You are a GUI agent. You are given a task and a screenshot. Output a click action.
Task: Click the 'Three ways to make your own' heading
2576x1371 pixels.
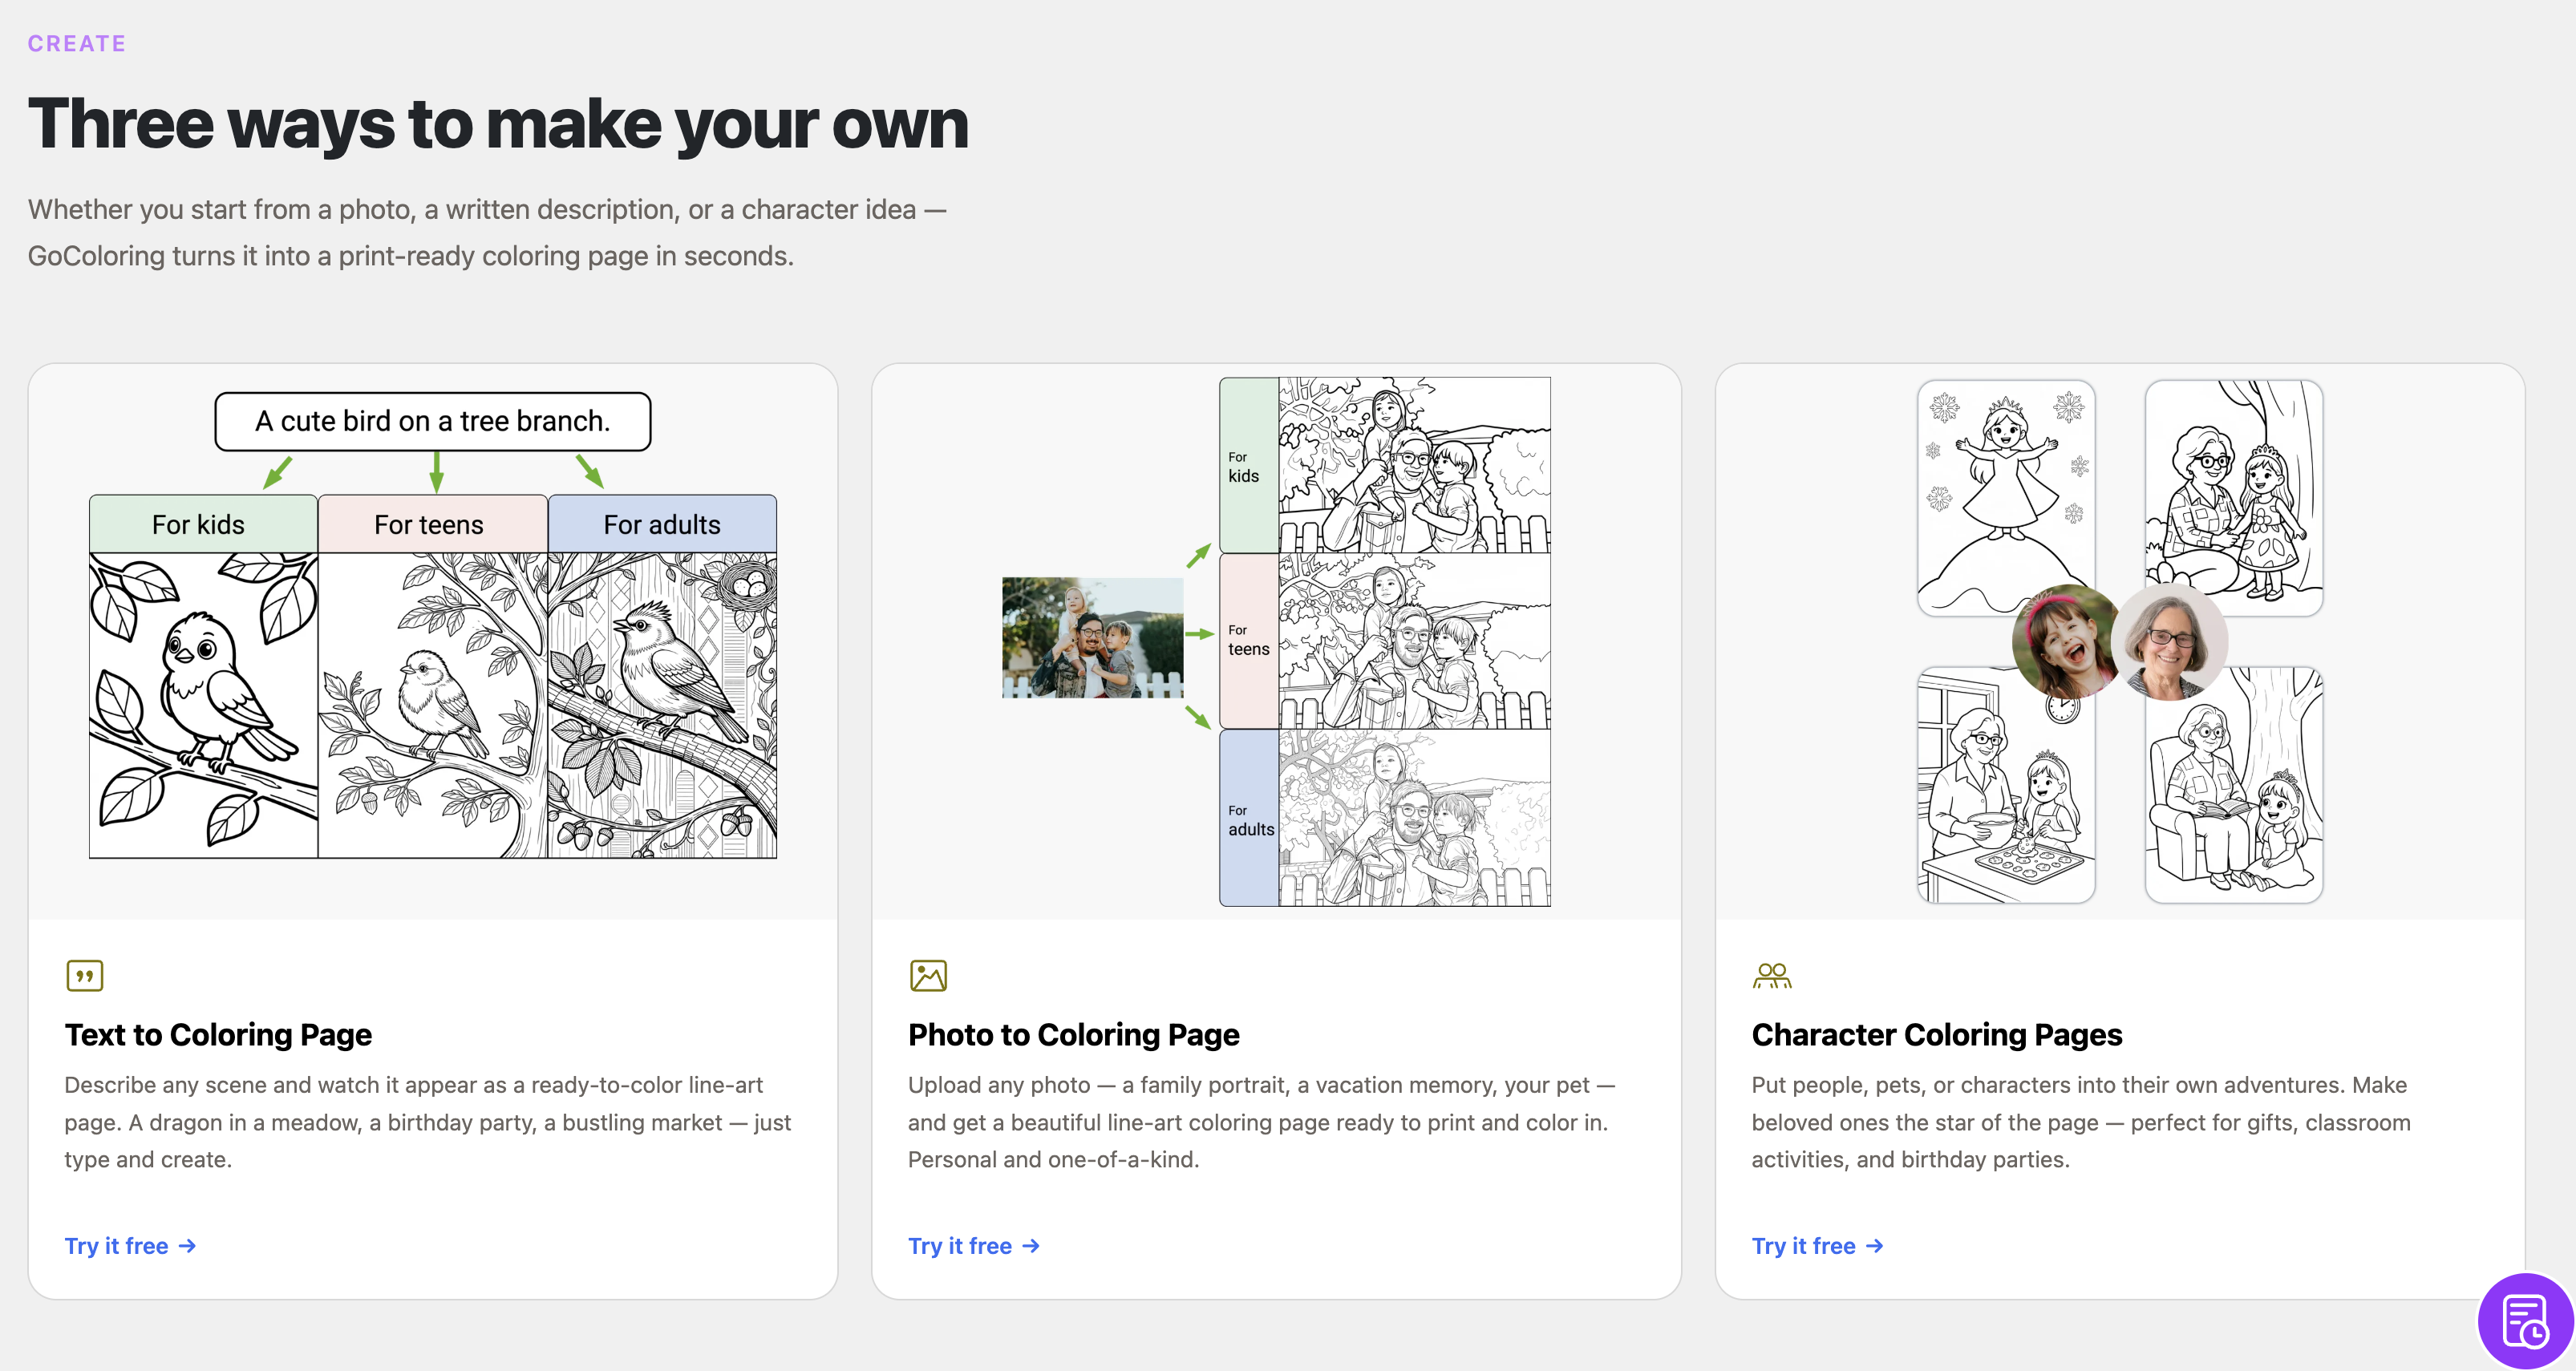(498, 124)
